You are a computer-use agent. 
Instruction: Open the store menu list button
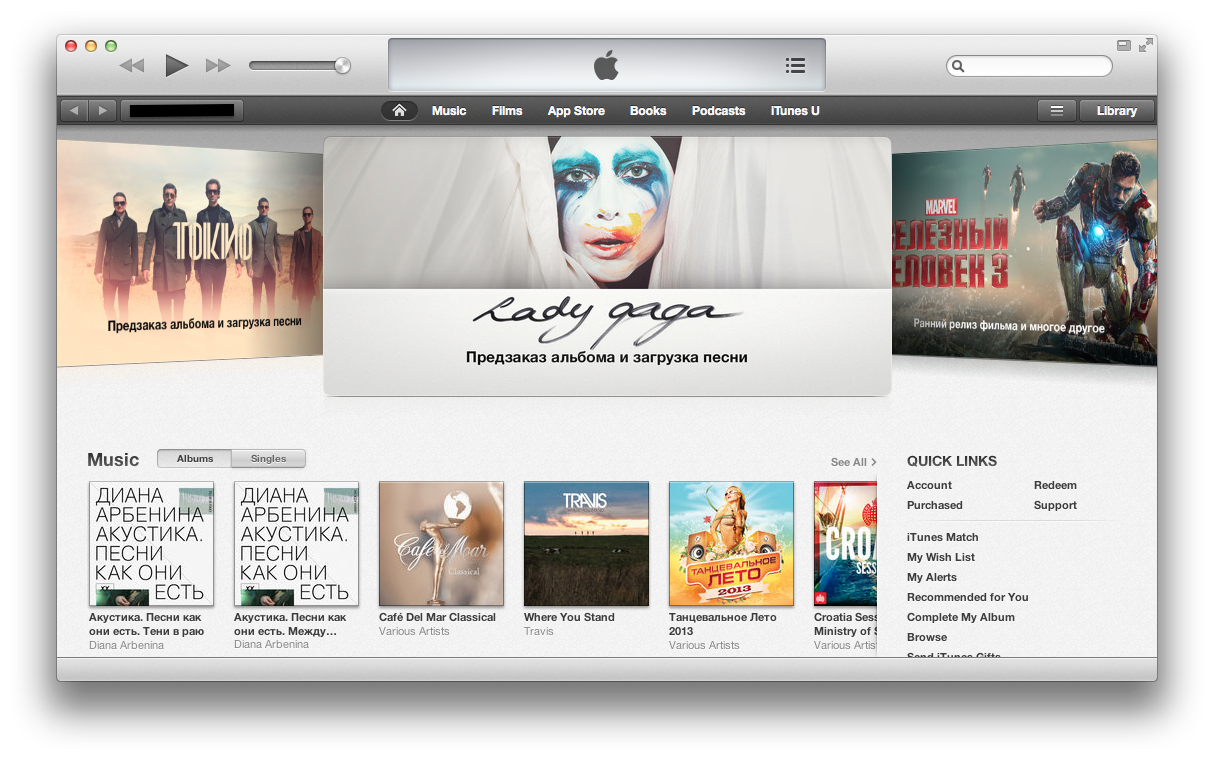pos(1056,111)
